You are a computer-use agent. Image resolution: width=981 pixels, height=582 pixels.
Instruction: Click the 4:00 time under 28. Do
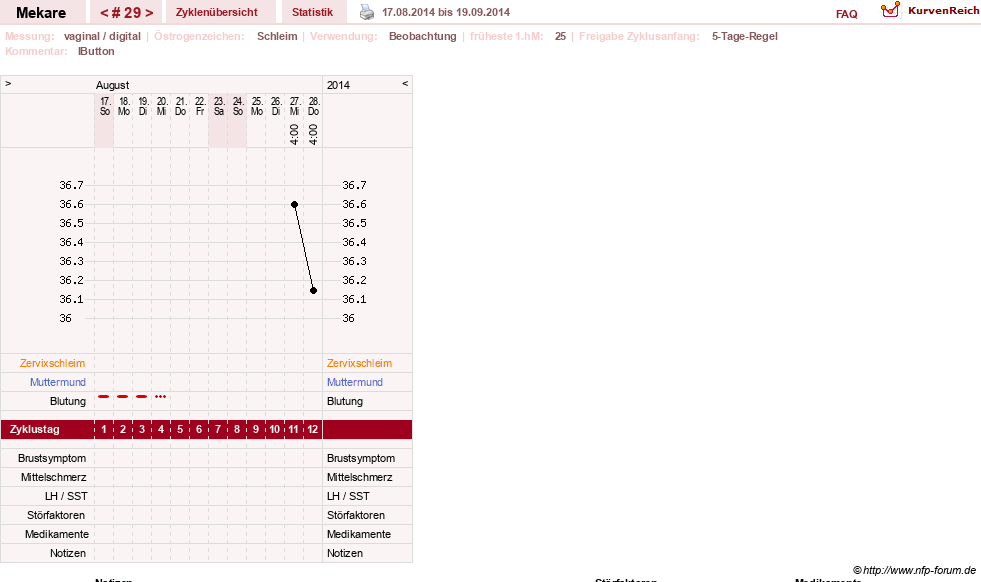[313, 134]
